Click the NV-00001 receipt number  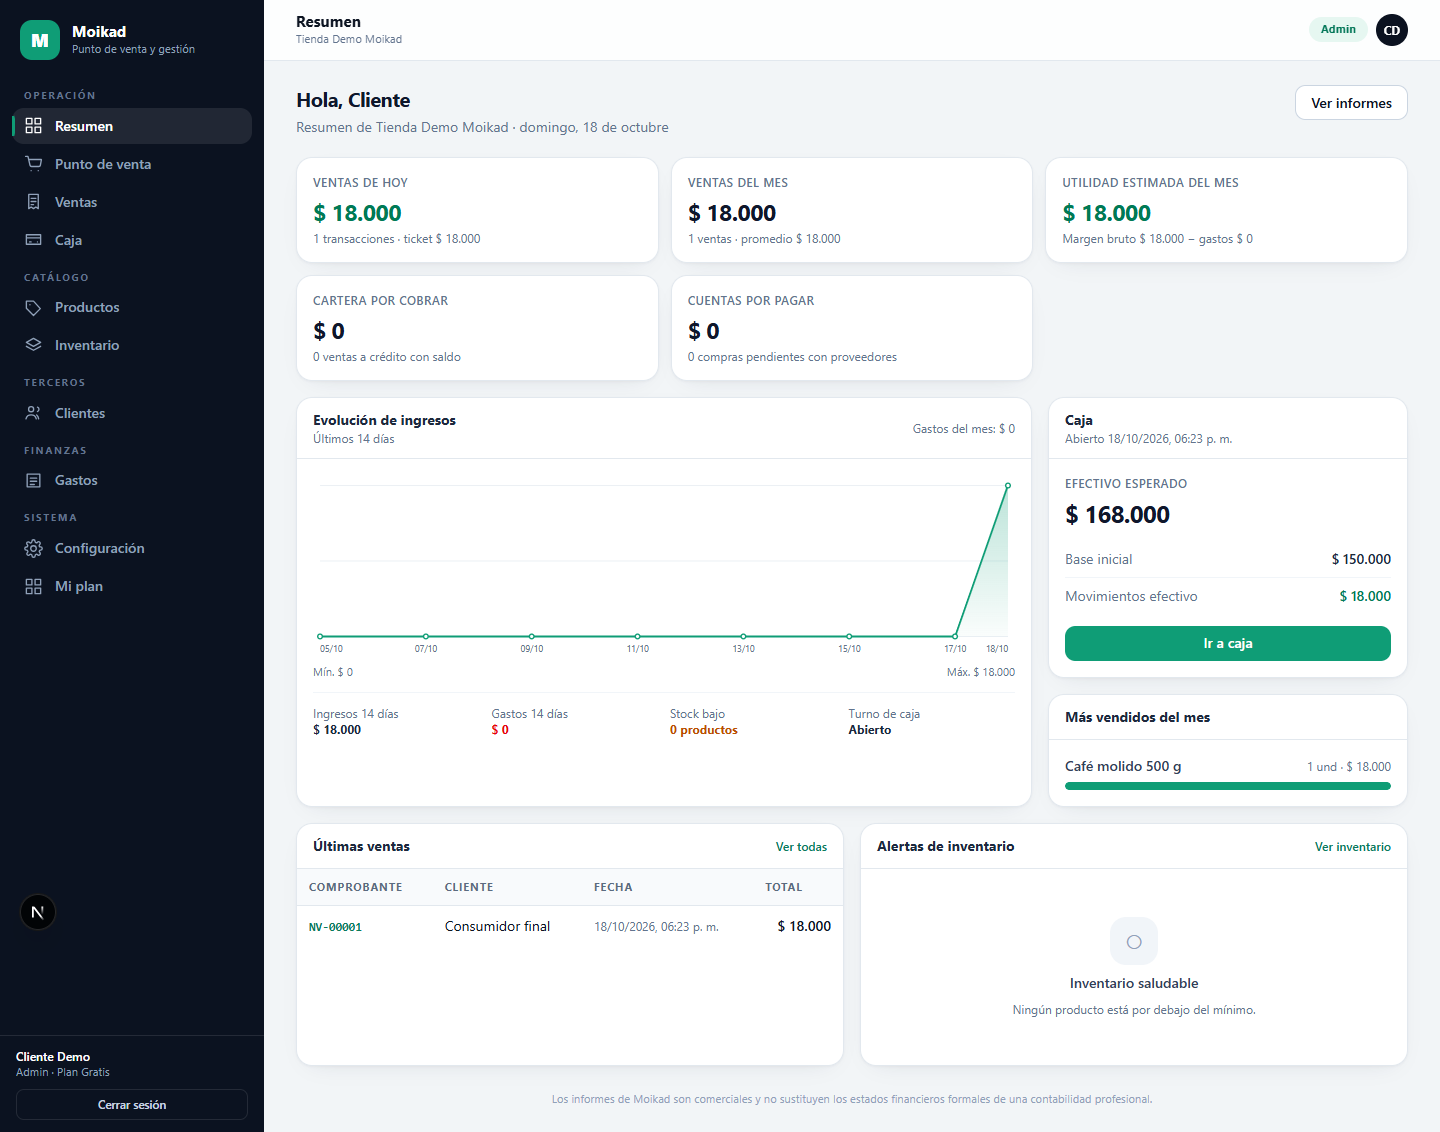click(x=335, y=927)
